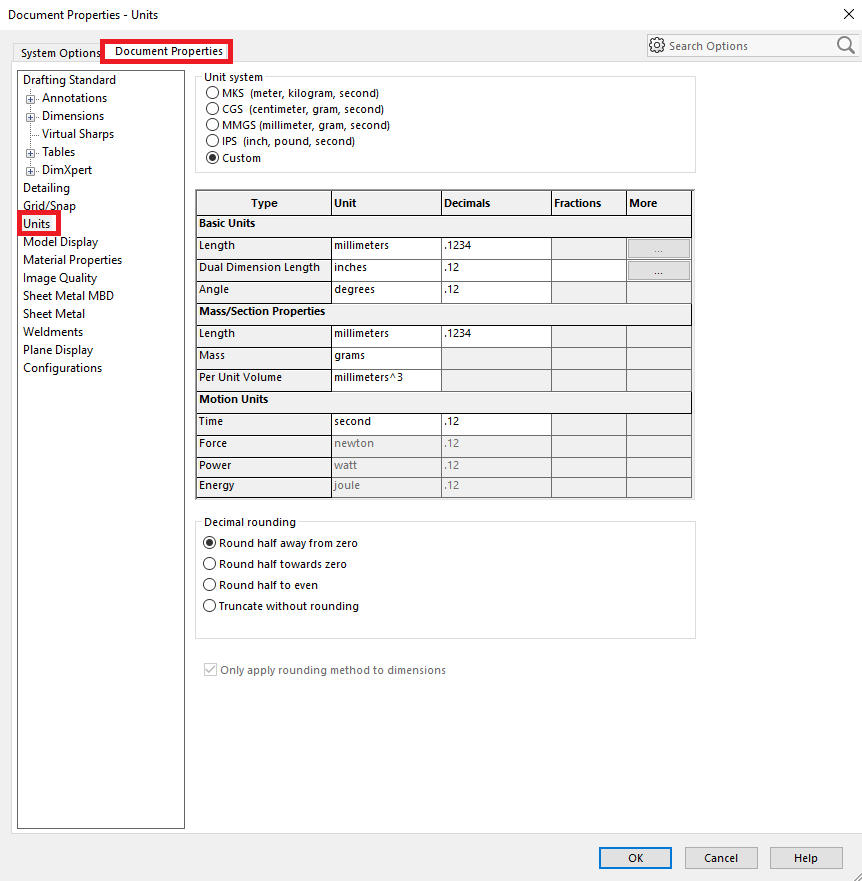
Task: Choose Round half to even rounding
Action: pyautogui.click(x=210, y=585)
